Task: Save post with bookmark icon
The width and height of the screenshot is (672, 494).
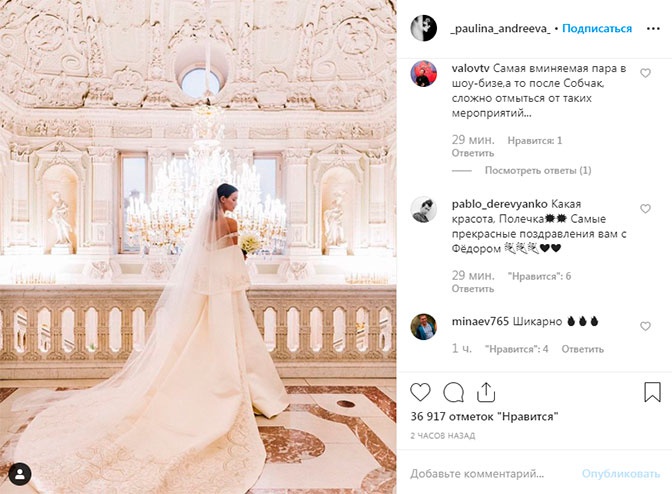Action: [x=652, y=392]
